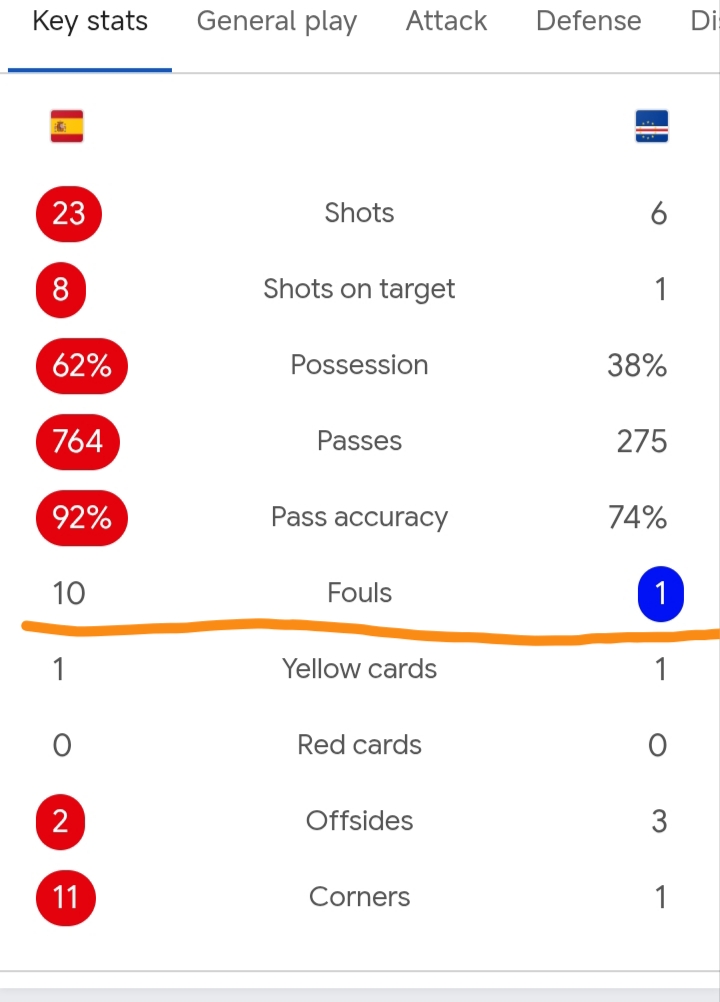This screenshot has height=1002, width=720.
Task: Click the 62% possession badge
Action: tap(82, 366)
